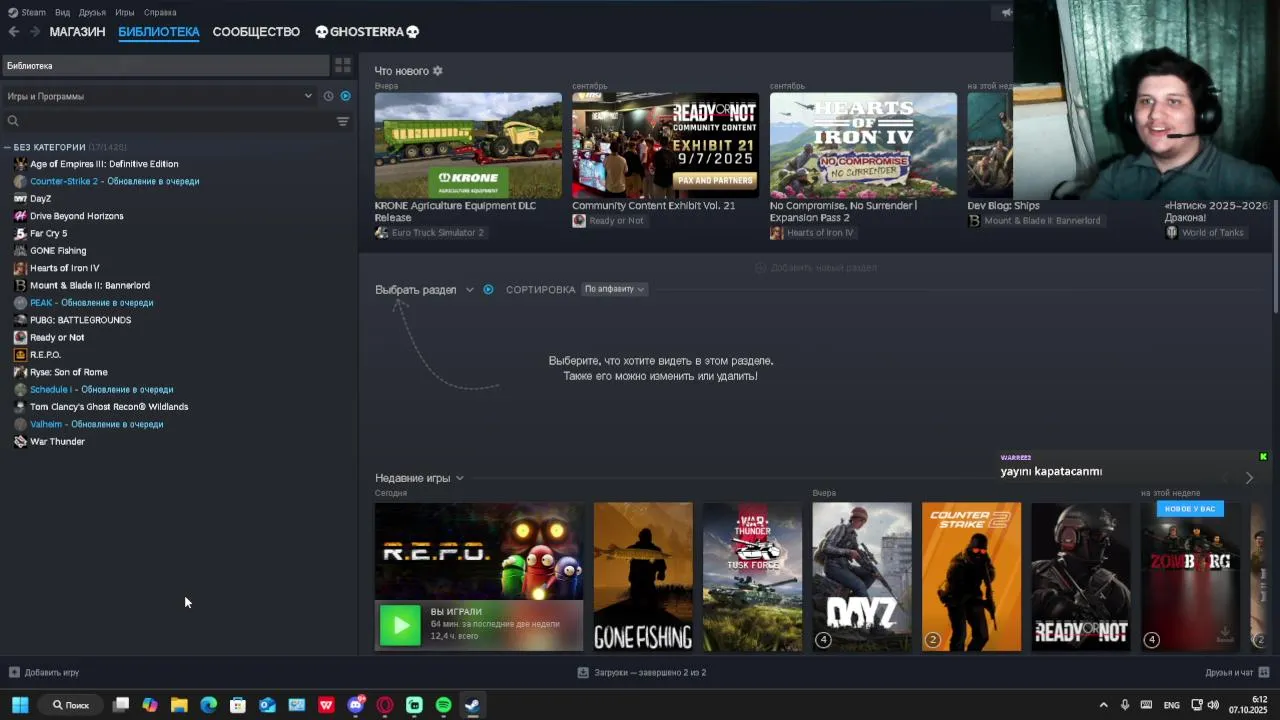Screen dimensions: 1280x720
Task: Open Opera browser from the taskbar
Action: coord(385,705)
